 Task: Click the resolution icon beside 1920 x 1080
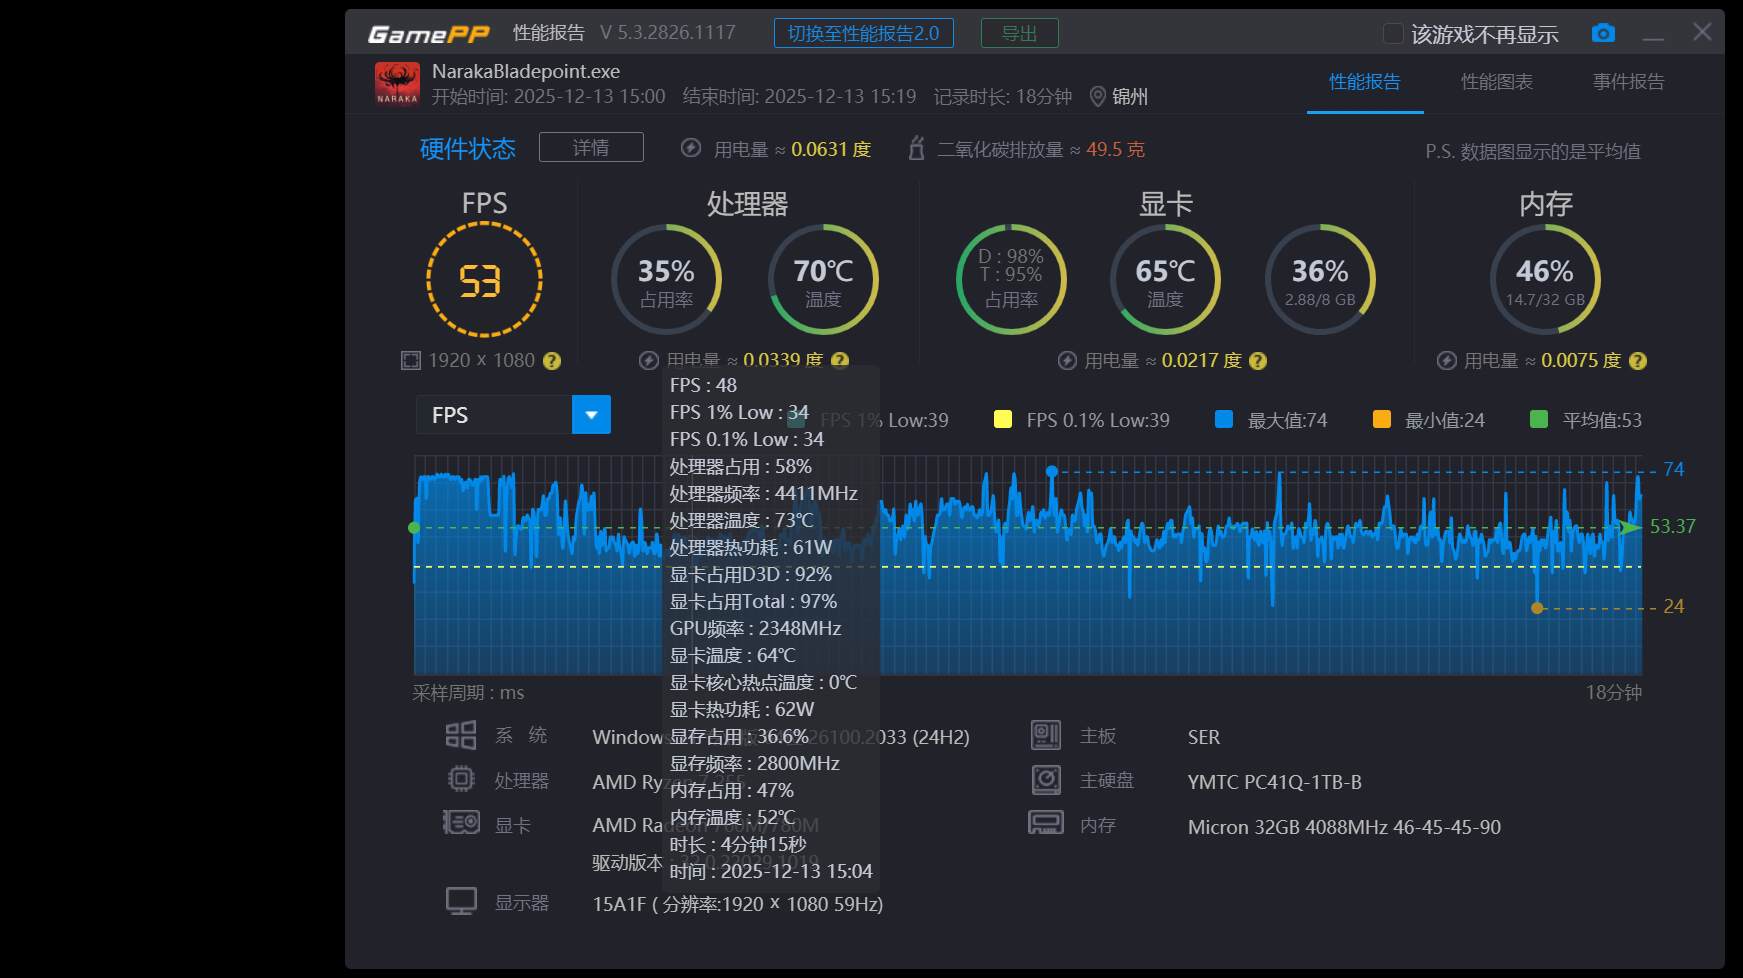[x=410, y=360]
